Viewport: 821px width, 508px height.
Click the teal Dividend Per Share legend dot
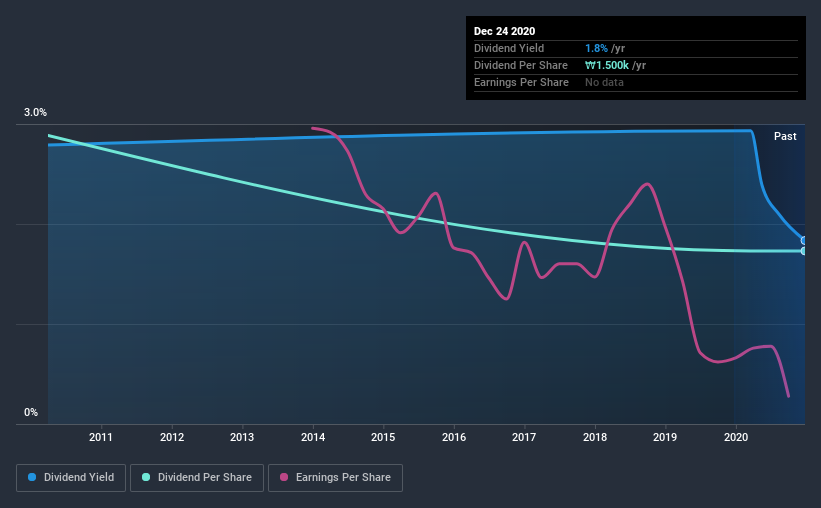[146, 477]
